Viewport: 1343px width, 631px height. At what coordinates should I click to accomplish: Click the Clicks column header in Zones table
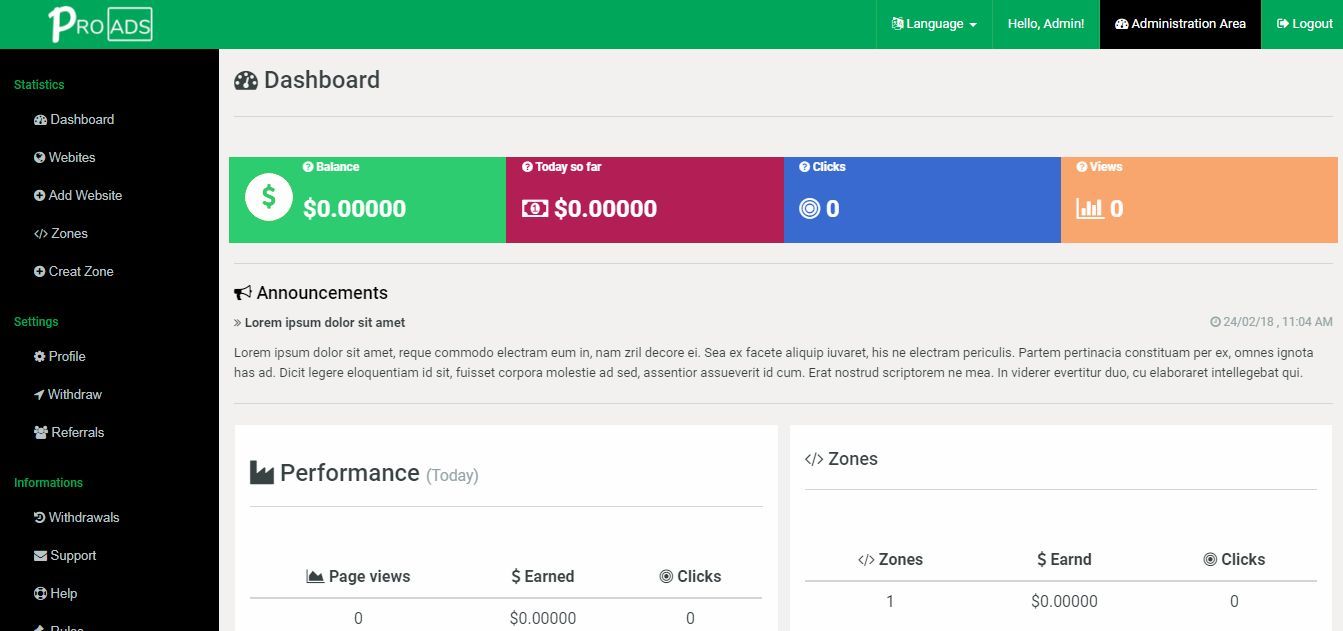1234,559
